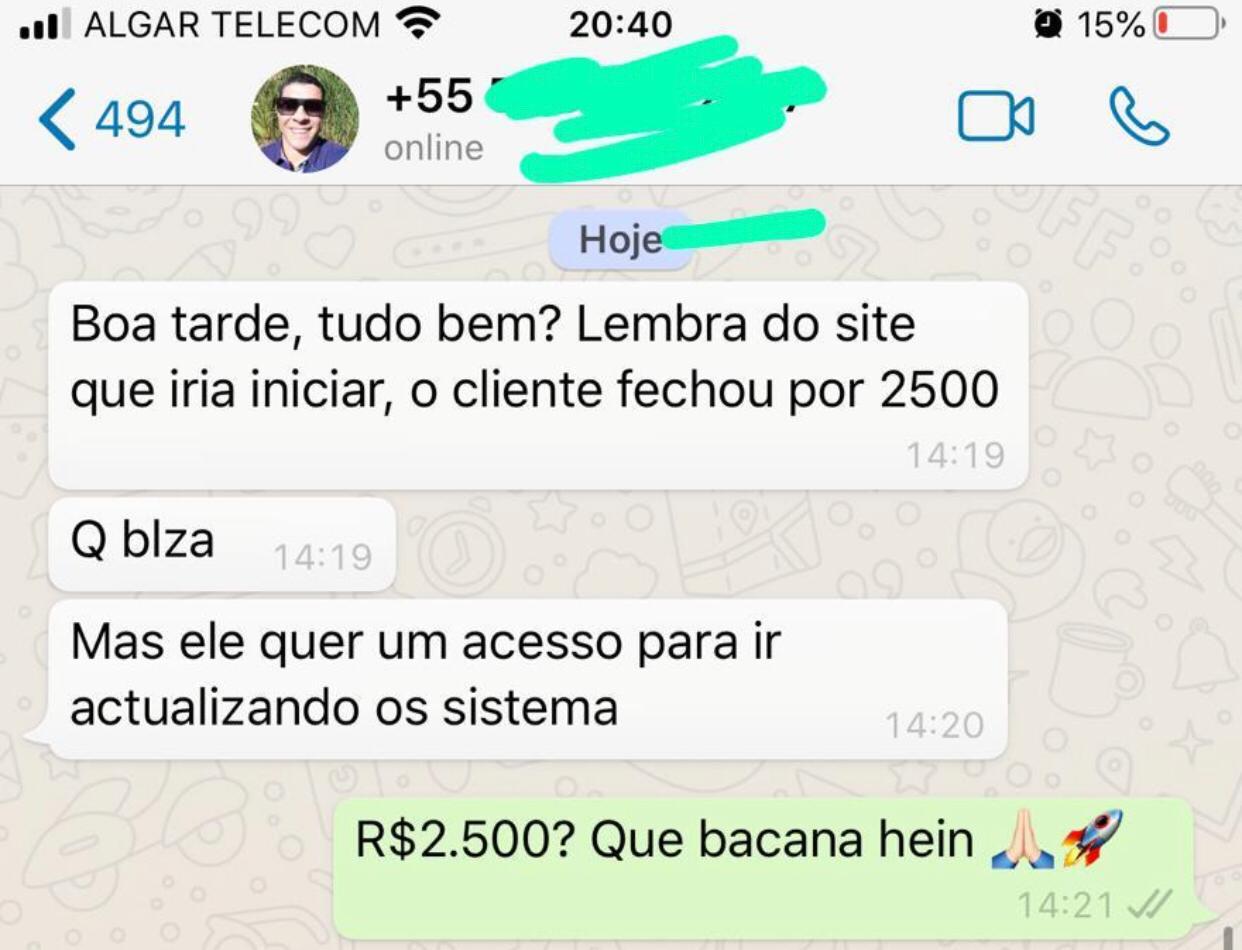Tap the online status text
Image resolution: width=1242 pixels, height=950 pixels.
tap(434, 148)
